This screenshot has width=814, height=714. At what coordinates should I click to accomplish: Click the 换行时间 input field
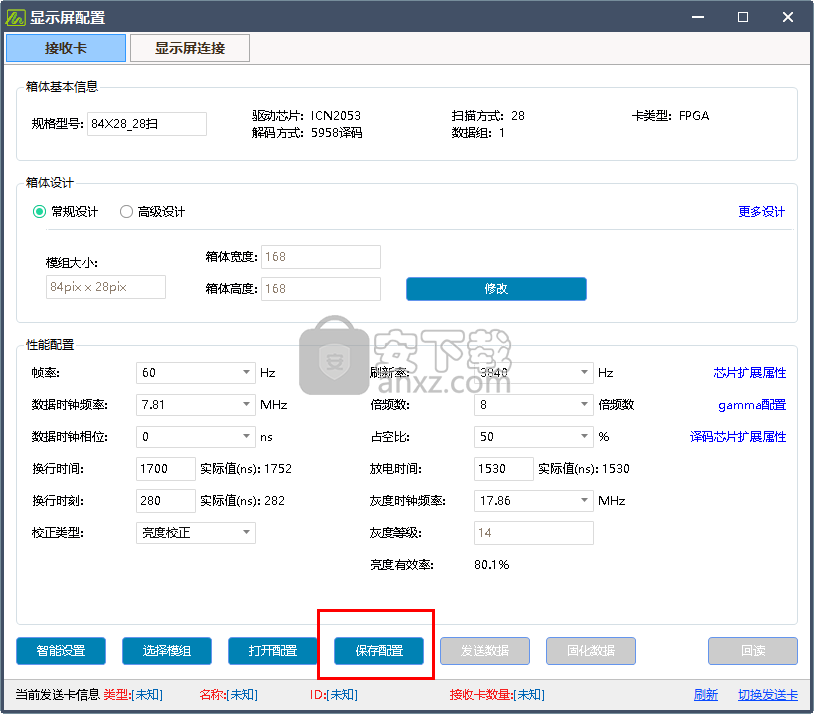click(166, 469)
